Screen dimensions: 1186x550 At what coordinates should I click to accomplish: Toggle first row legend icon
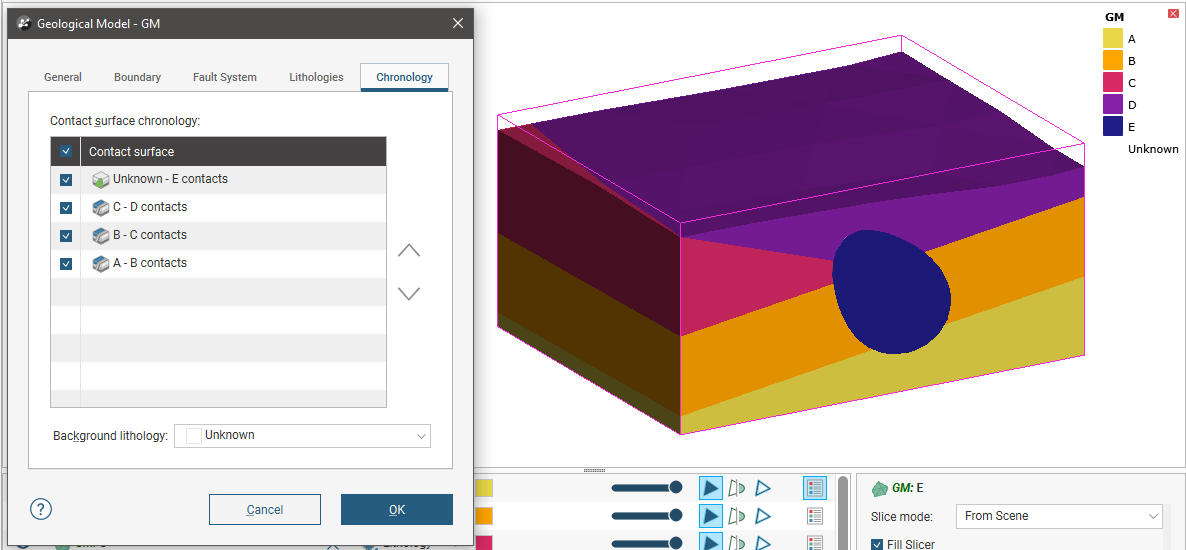tap(815, 488)
